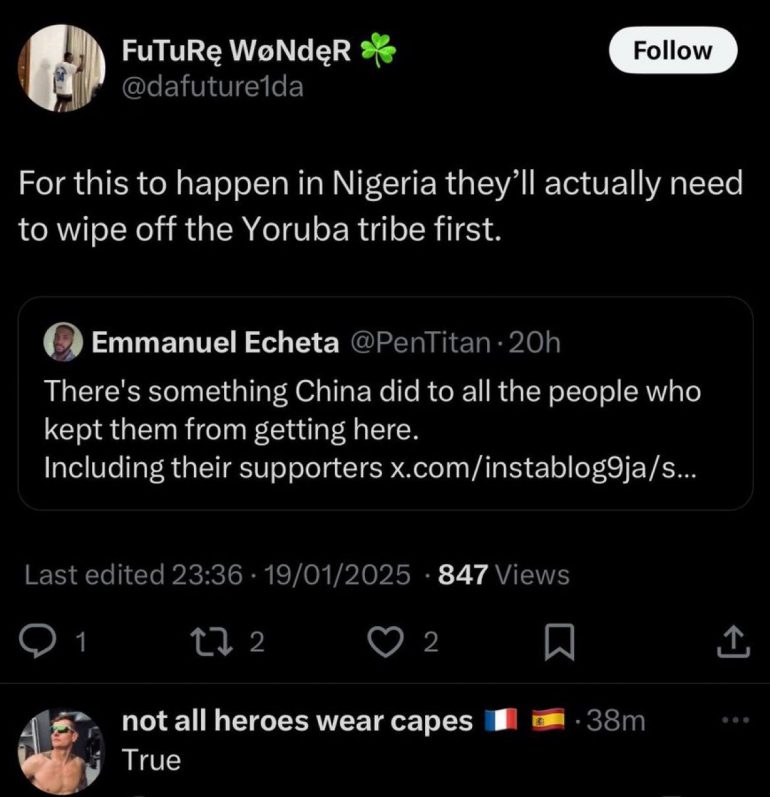Open the @dafuture1da handle
This screenshot has height=797, width=770.
(x=212, y=86)
